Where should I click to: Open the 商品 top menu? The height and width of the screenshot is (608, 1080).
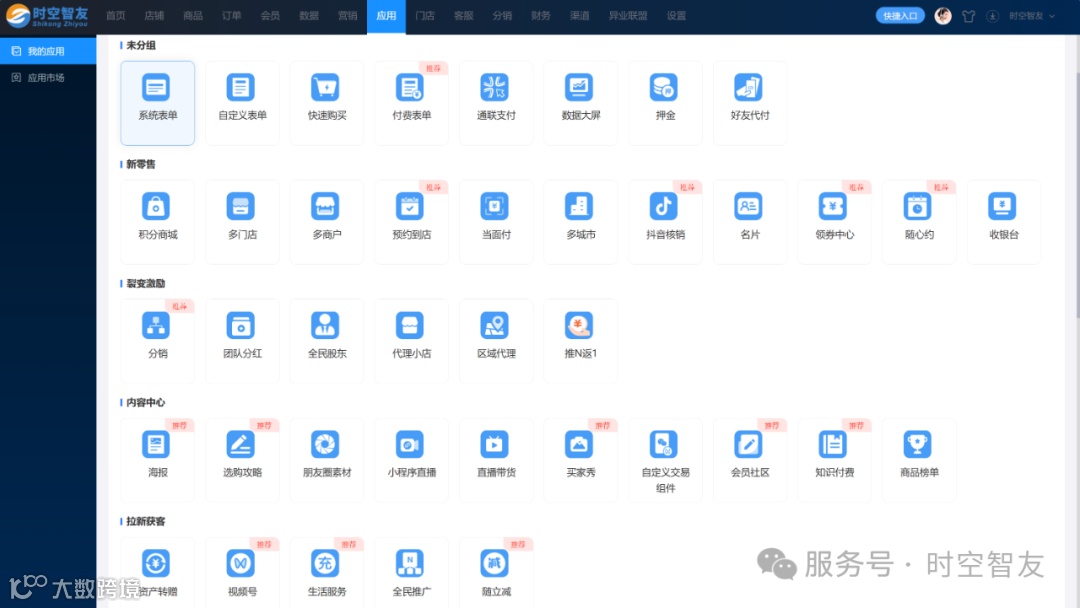coord(193,16)
